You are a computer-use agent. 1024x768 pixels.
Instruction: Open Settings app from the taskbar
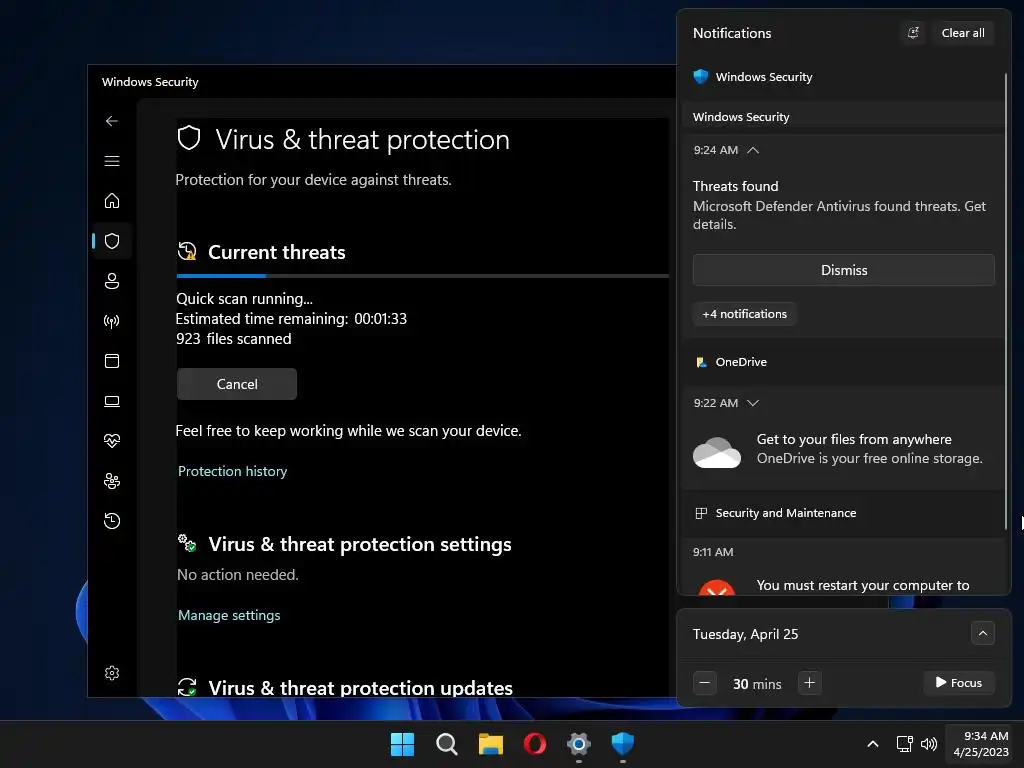[x=579, y=744]
